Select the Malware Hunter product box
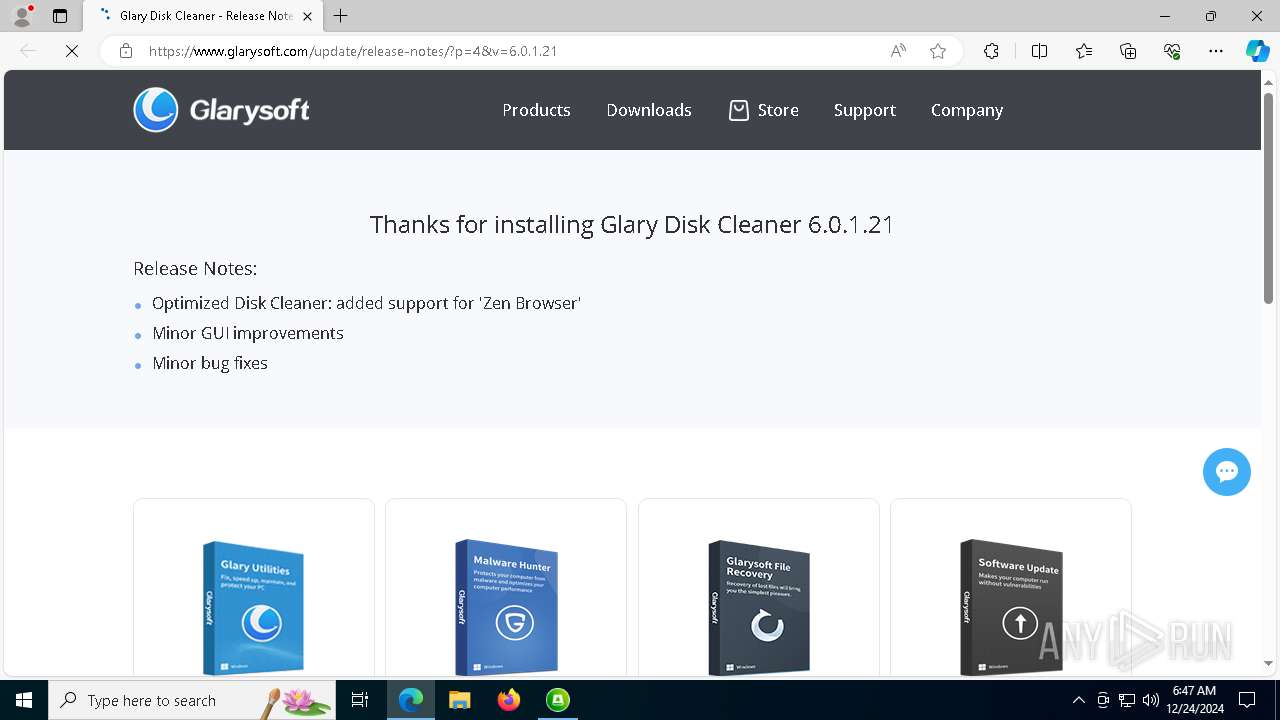Image resolution: width=1280 pixels, height=720 pixels. [x=506, y=607]
